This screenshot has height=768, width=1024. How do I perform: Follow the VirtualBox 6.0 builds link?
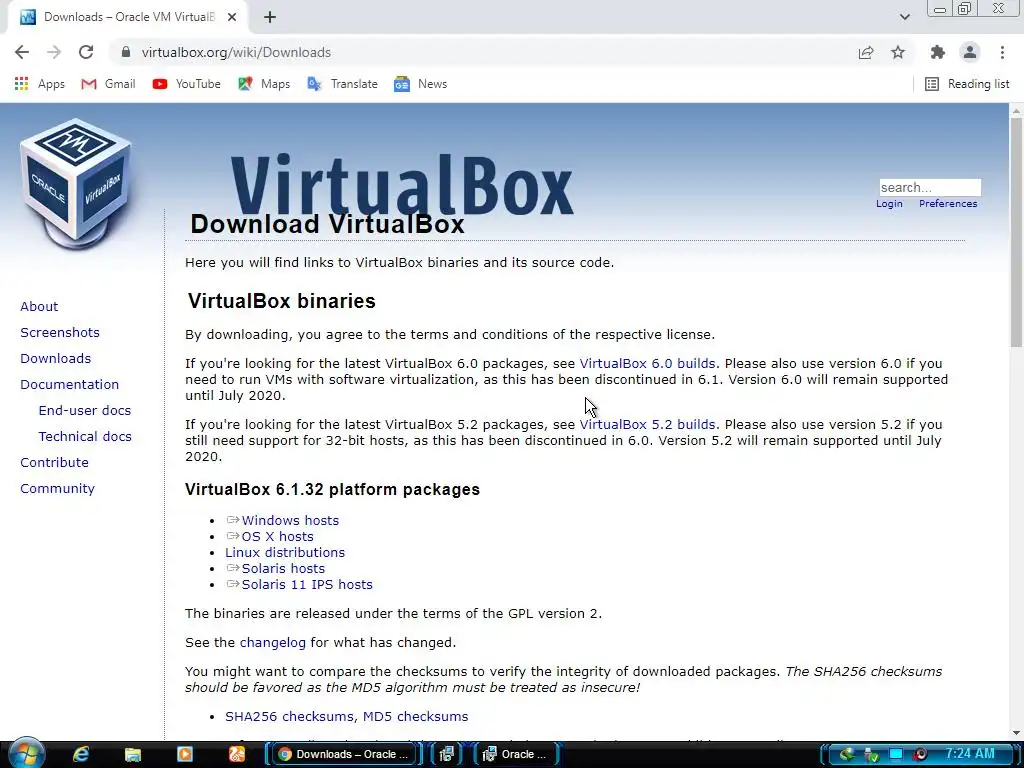click(647, 364)
